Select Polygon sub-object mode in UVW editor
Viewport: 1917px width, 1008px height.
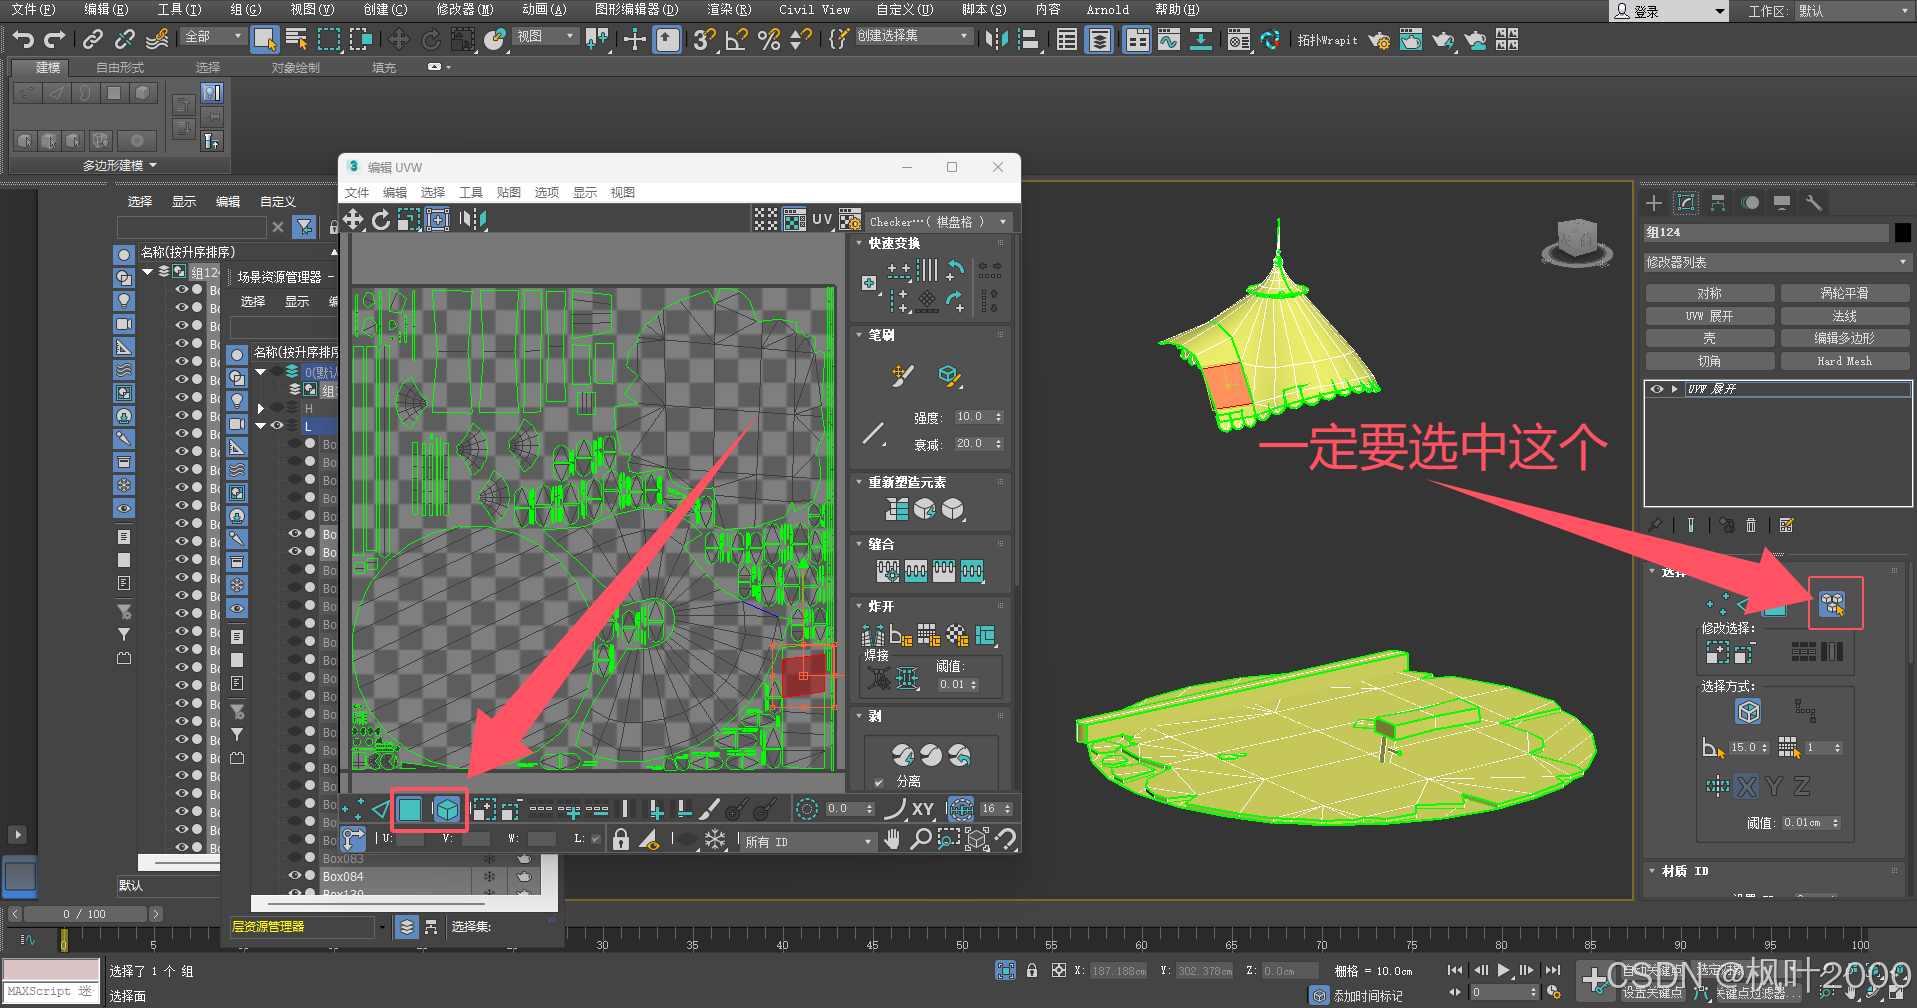point(409,809)
